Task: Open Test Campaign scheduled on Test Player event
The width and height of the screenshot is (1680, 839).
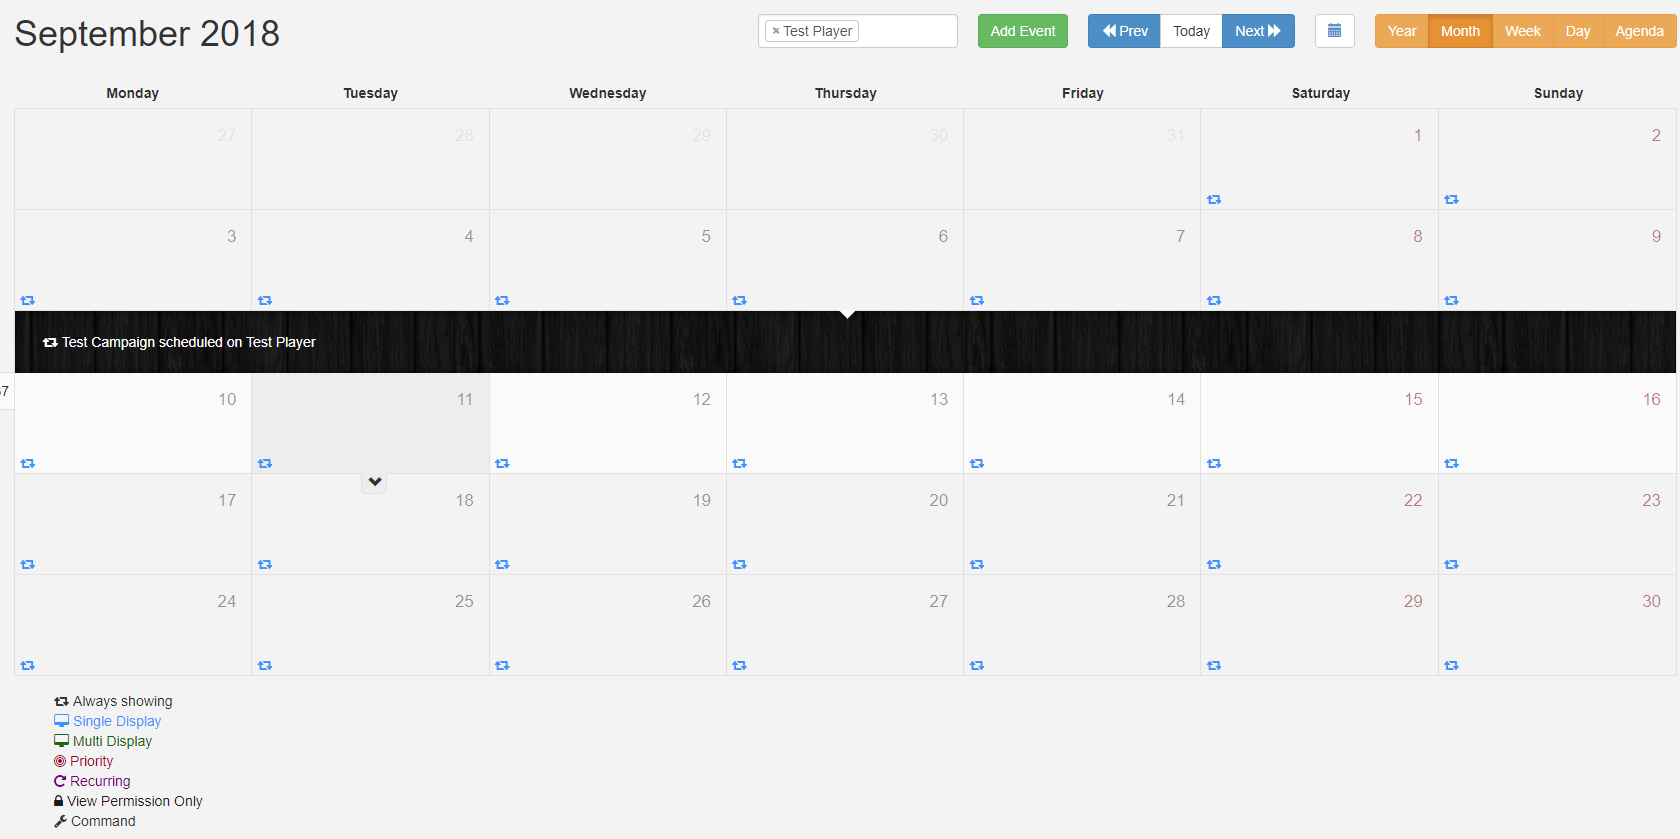Action: coord(188,342)
